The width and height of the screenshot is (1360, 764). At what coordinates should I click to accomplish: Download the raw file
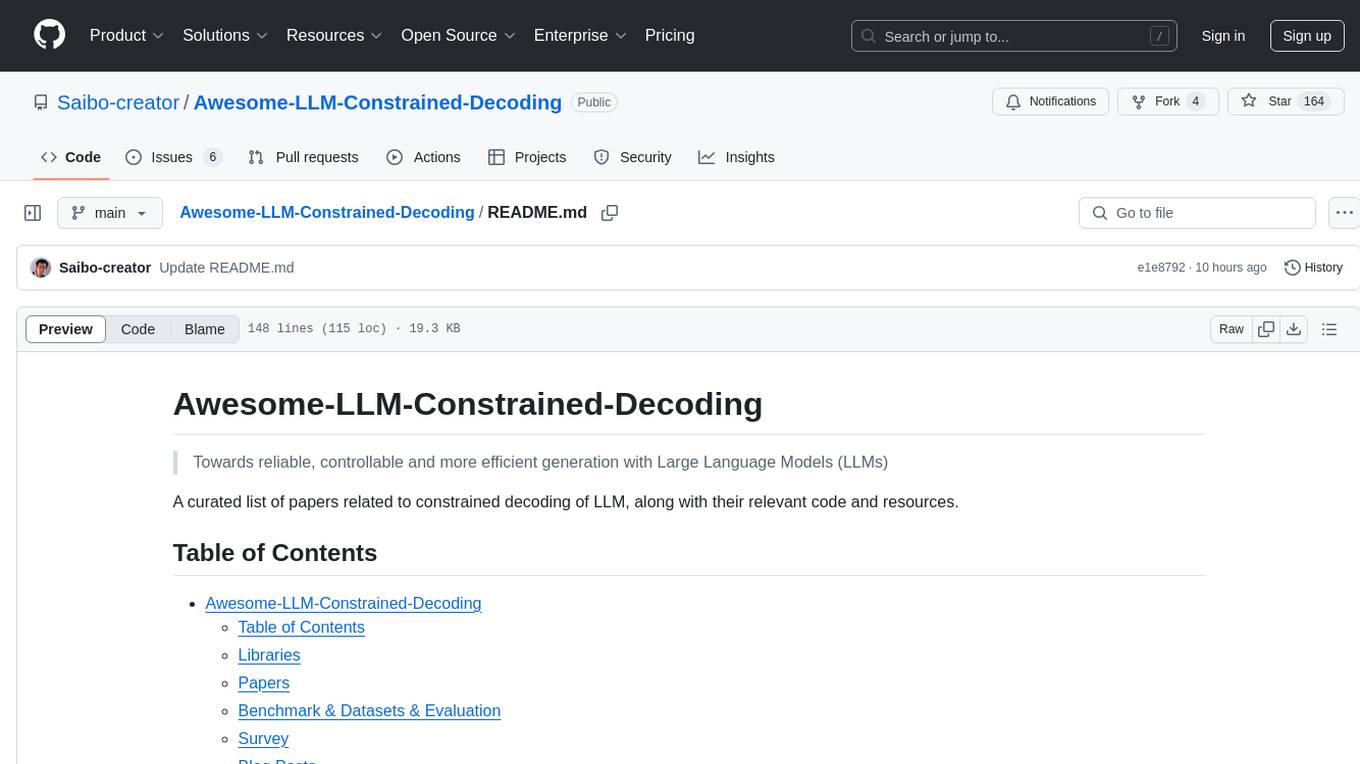click(x=1294, y=329)
